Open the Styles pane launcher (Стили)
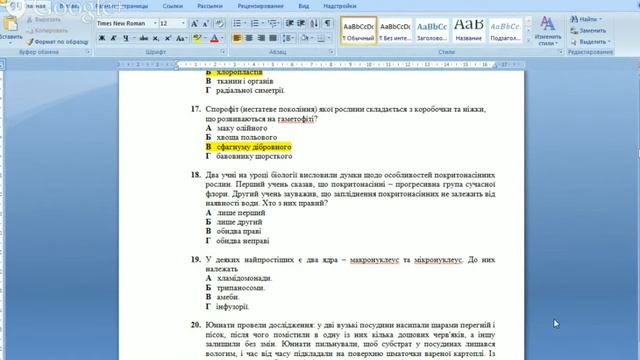This screenshot has height=360, width=640. 560,52
